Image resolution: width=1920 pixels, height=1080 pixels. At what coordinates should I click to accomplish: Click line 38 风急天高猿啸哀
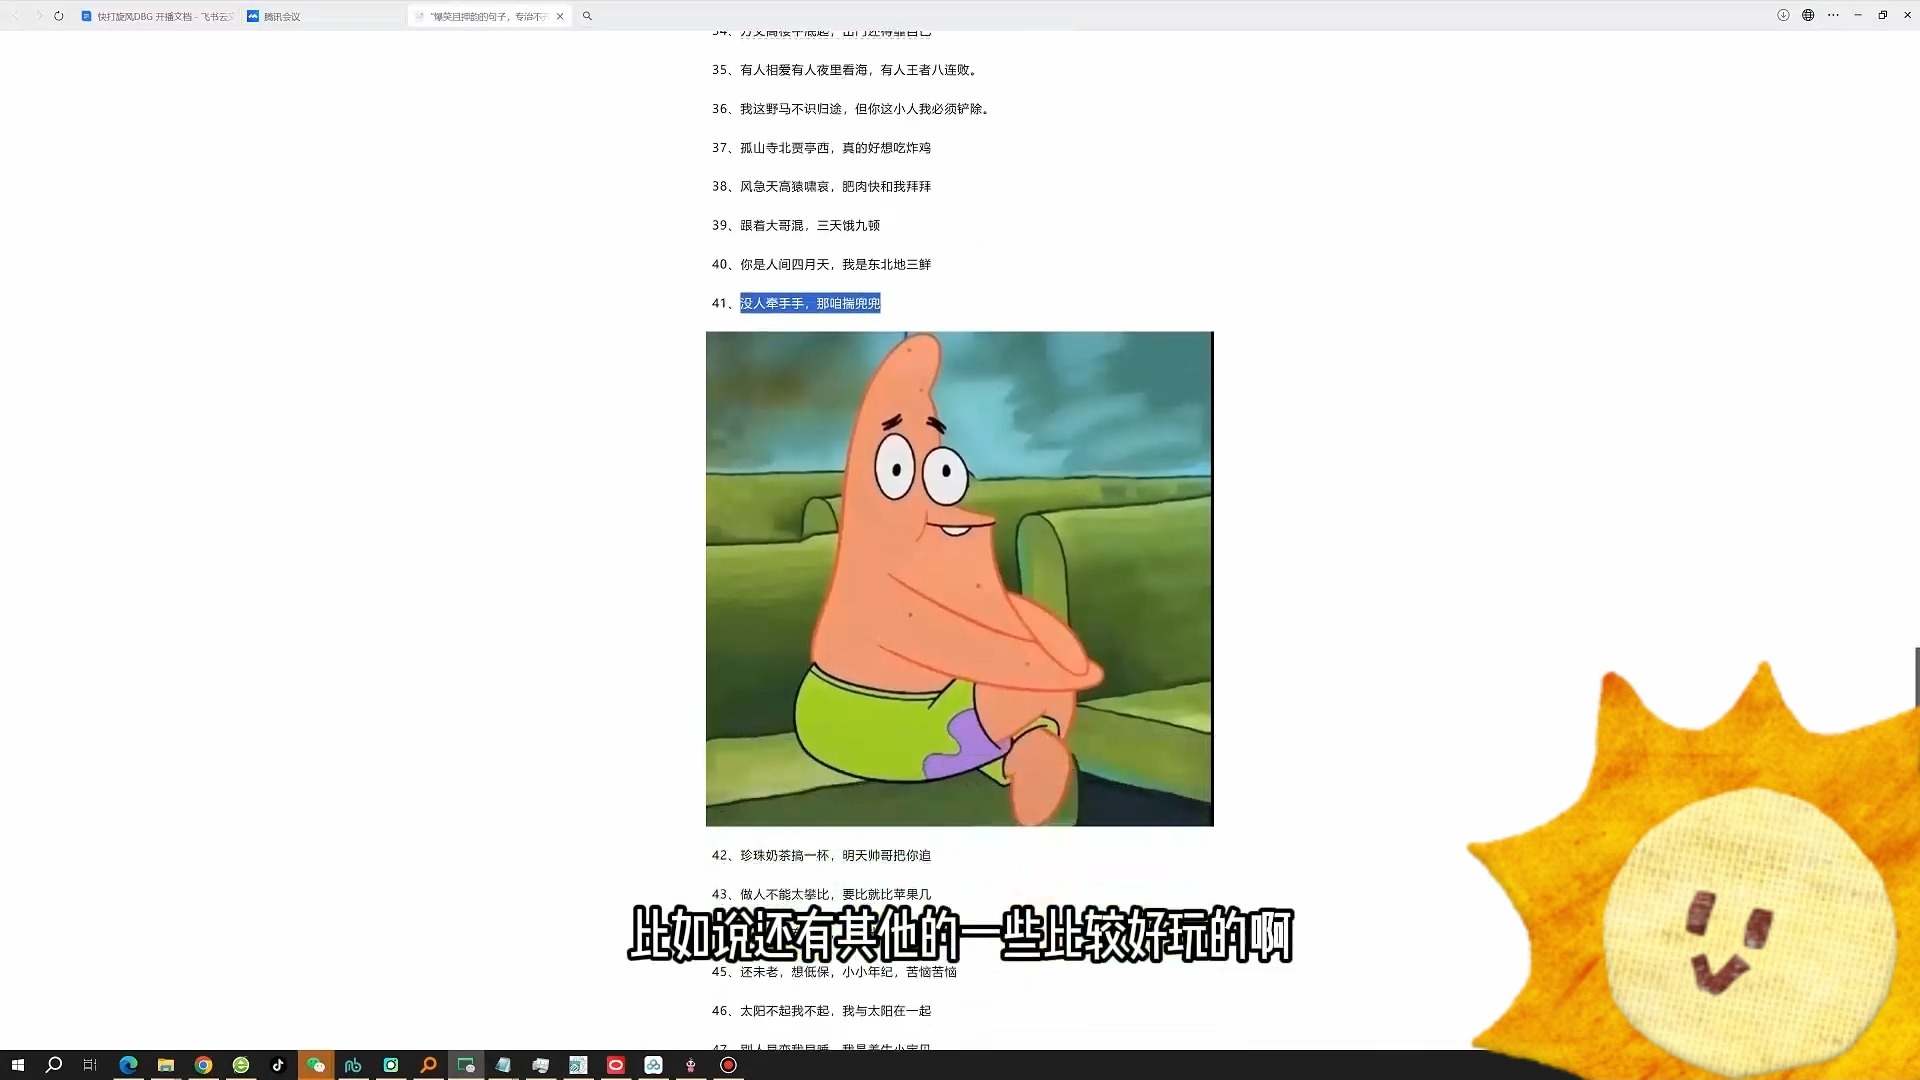tap(821, 187)
